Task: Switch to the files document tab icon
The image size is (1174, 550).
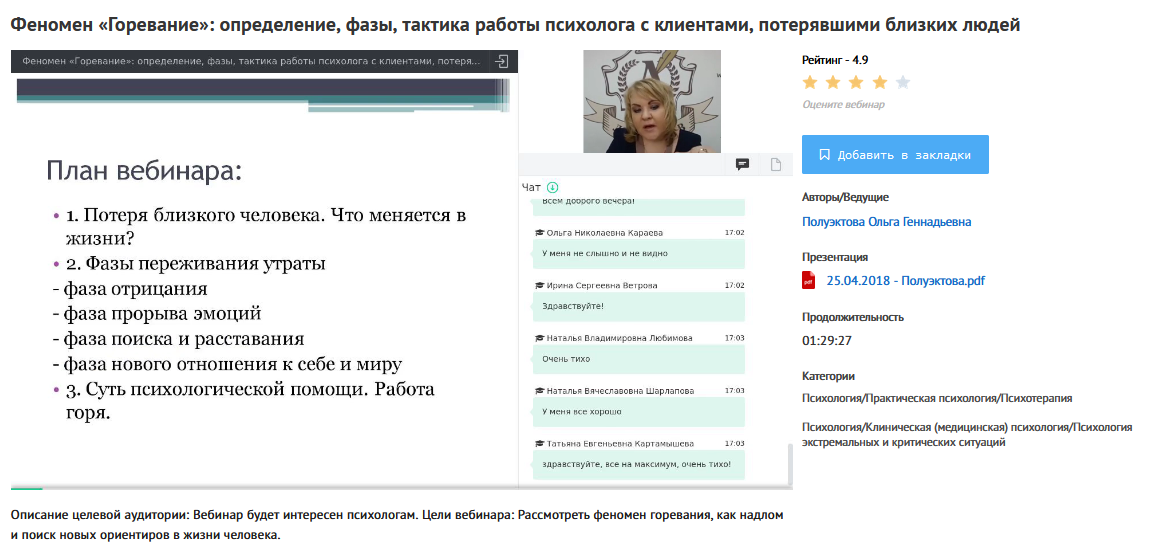Action: [x=775, y=165]
